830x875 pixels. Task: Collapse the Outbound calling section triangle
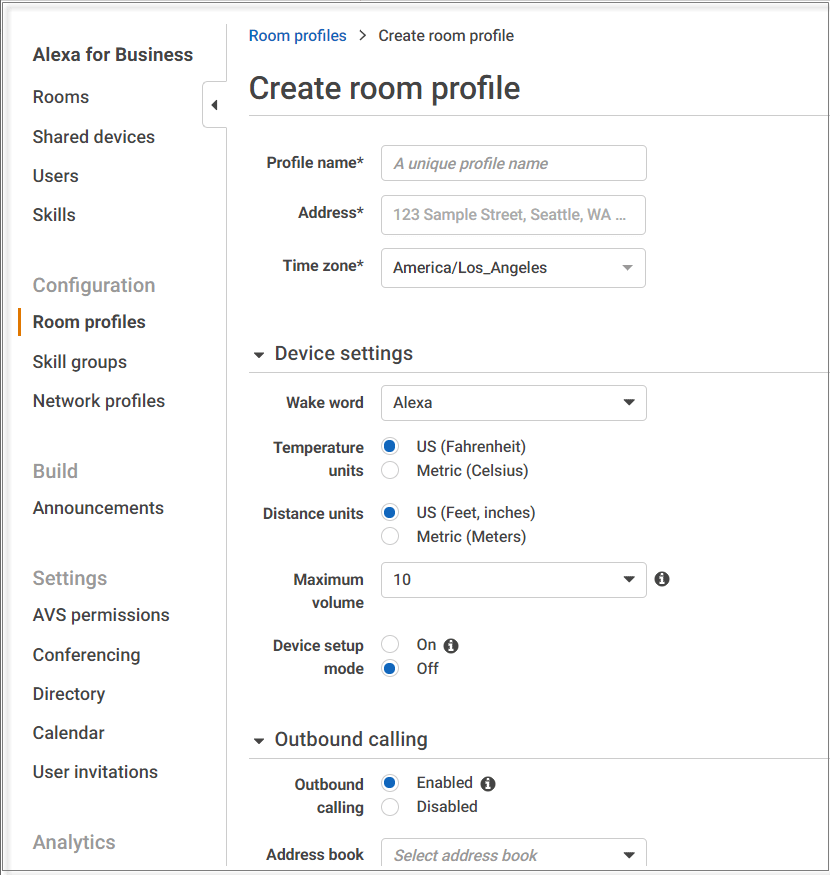(x=258, y=741)
